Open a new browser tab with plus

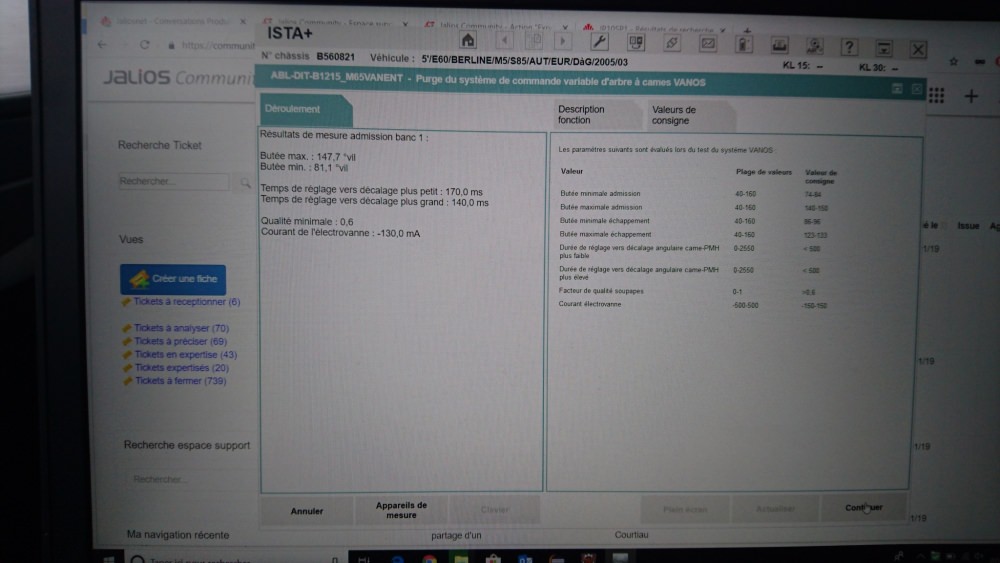click(x=747, y=29)
